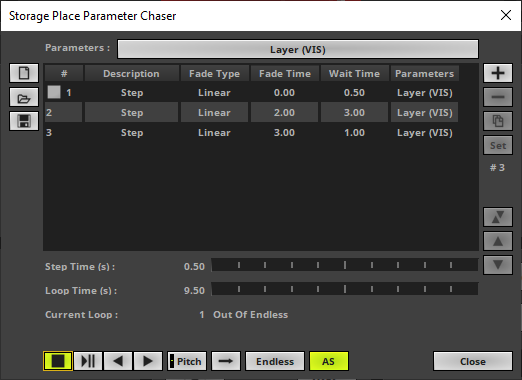The height and width of the screenshot is (380, 522).
Task: Save the chaser using the floppy disk icon
Action: point(24,121)
